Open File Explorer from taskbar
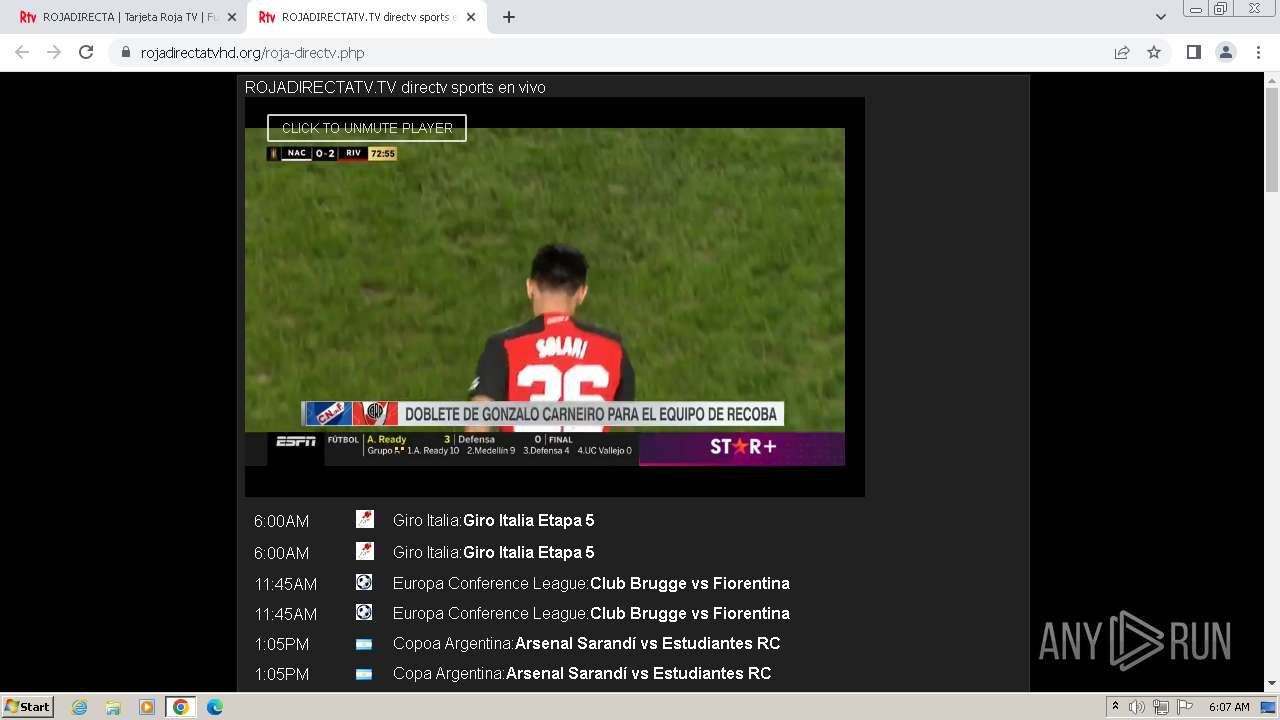The image size is (1280, 720). 113,707
